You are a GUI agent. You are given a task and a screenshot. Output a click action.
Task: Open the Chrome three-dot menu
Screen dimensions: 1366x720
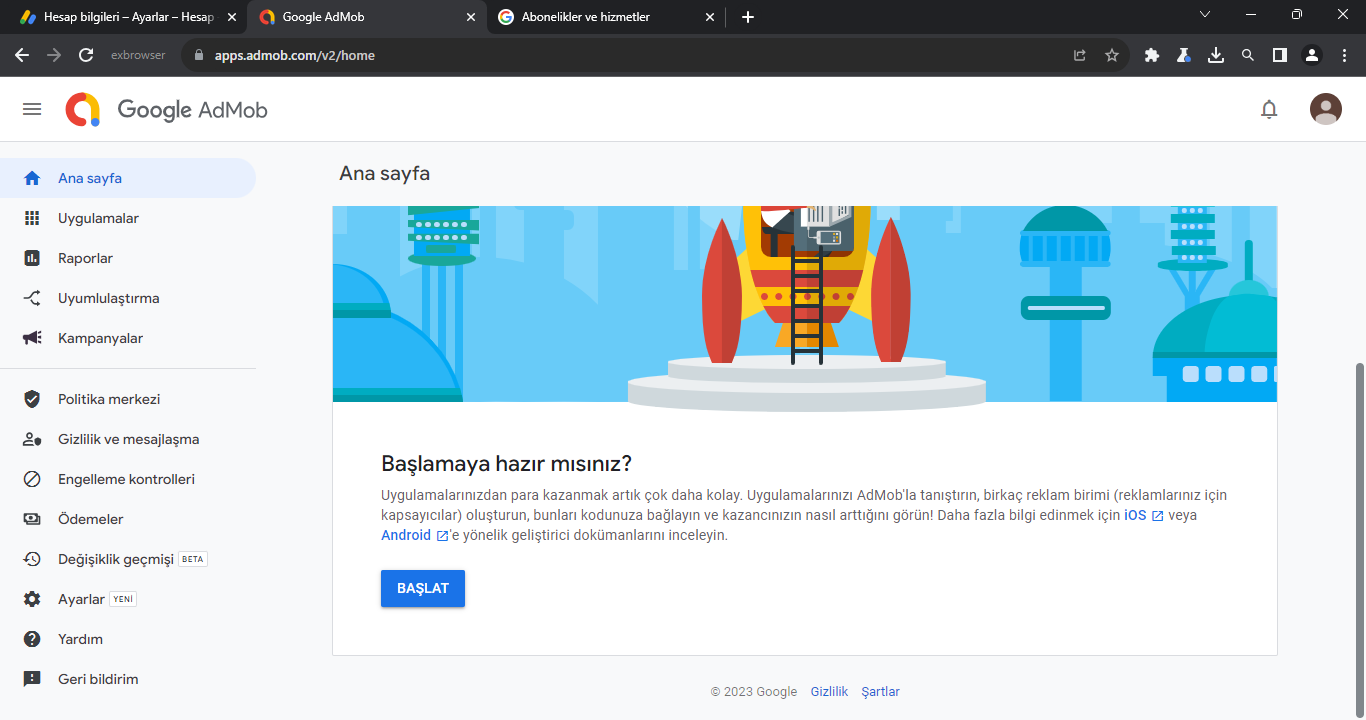tap(1344, 56)
